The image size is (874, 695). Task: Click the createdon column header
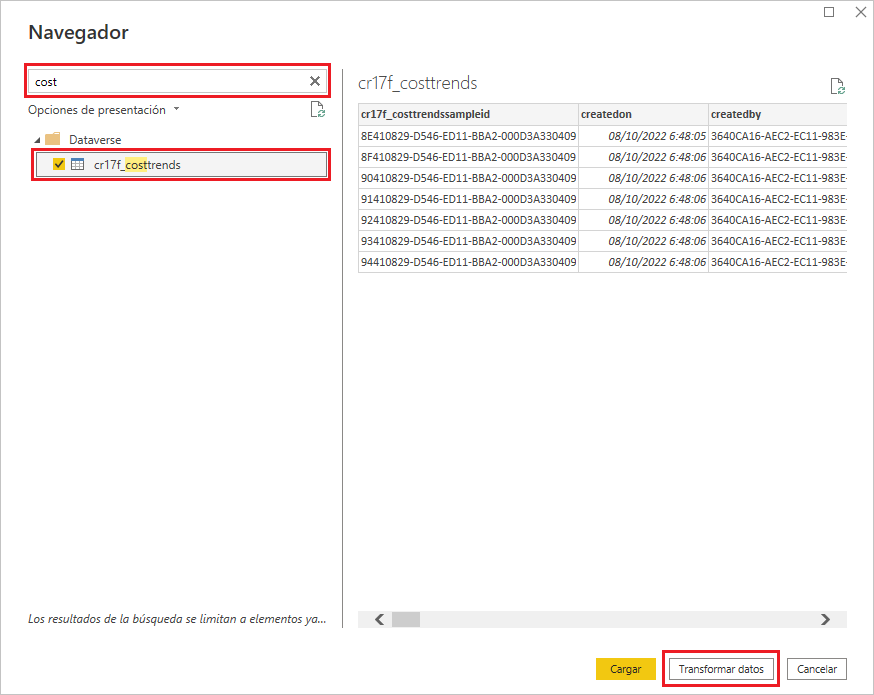click(643, 114)
